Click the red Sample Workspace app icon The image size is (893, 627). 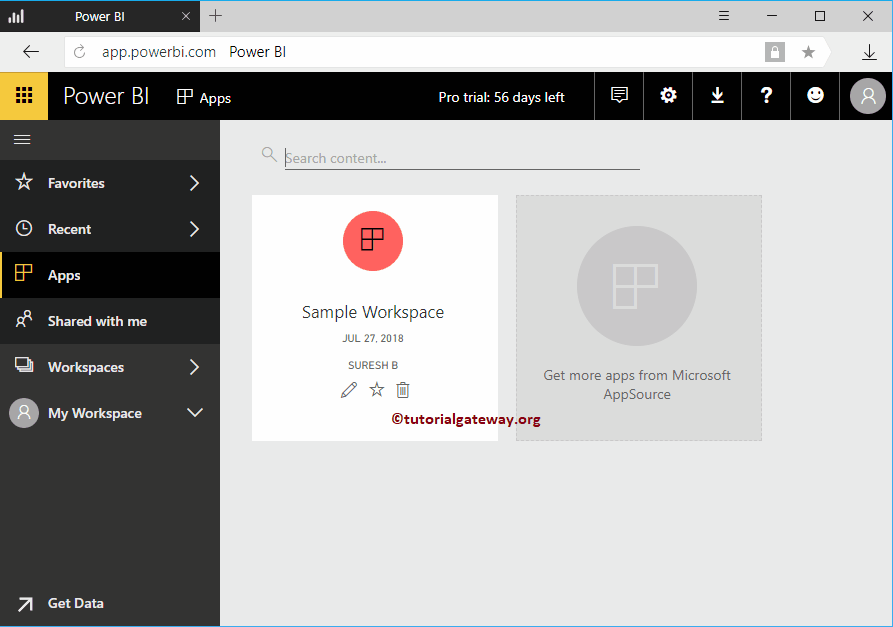[372, 241]
